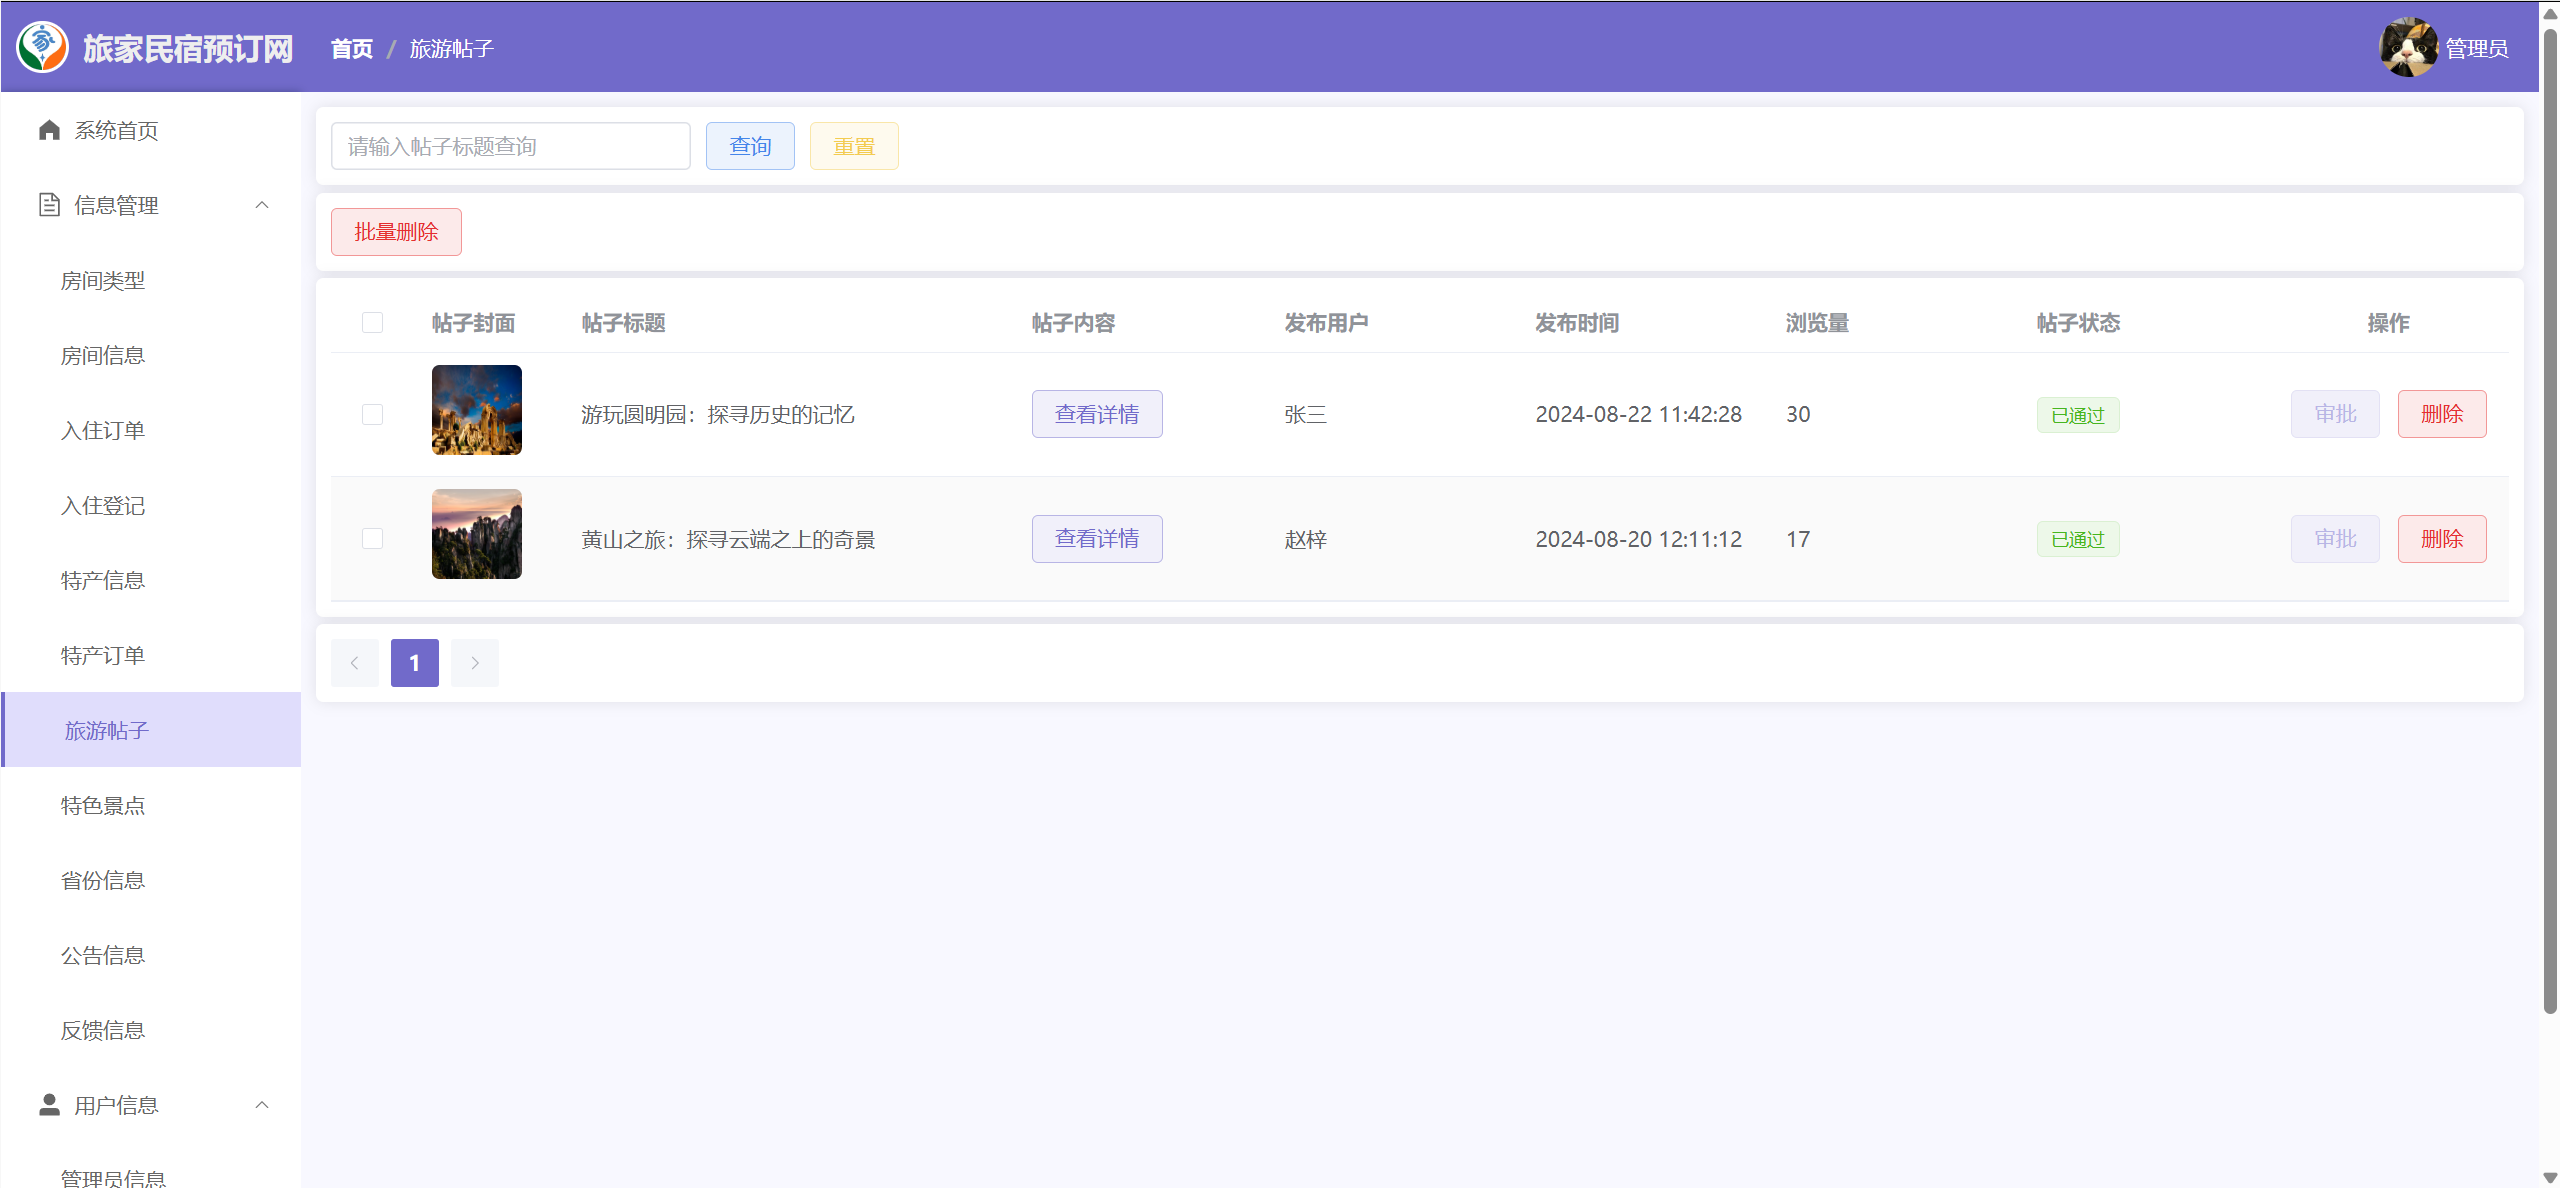Select 房间信息 sidebar item
The image size is (2560, 1188).
coord(103,356)
